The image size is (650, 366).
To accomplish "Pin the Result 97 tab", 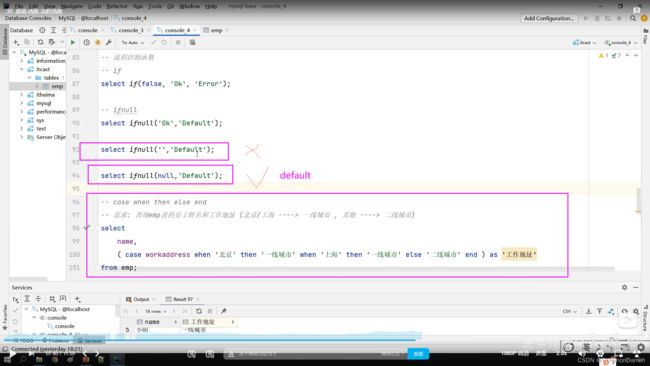I will [223, 311].
